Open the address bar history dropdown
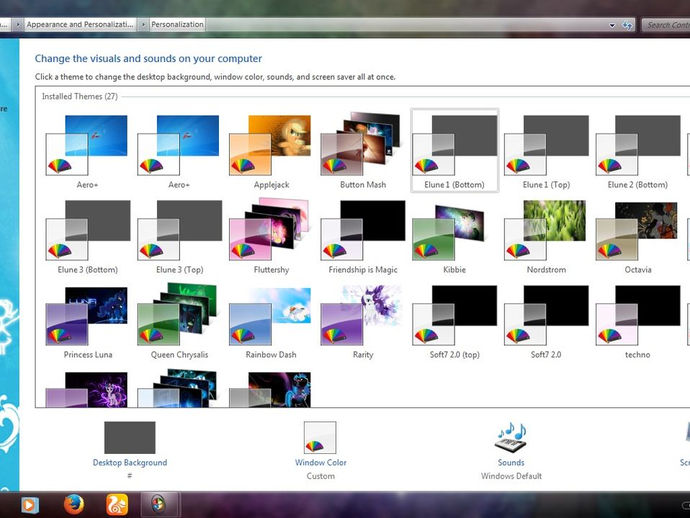 coord(612,26)
